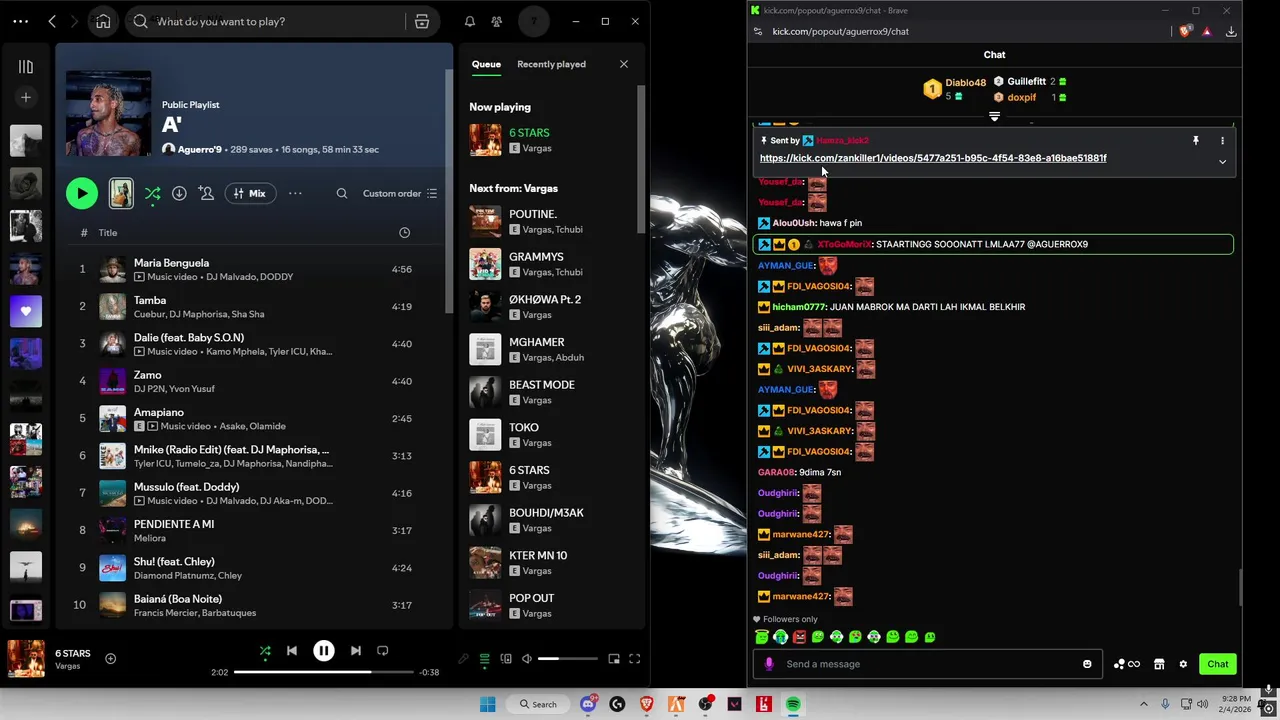Skip to next track in Spotify
The height and width of the screenshot is (720, 1280).
pos(356,651)
